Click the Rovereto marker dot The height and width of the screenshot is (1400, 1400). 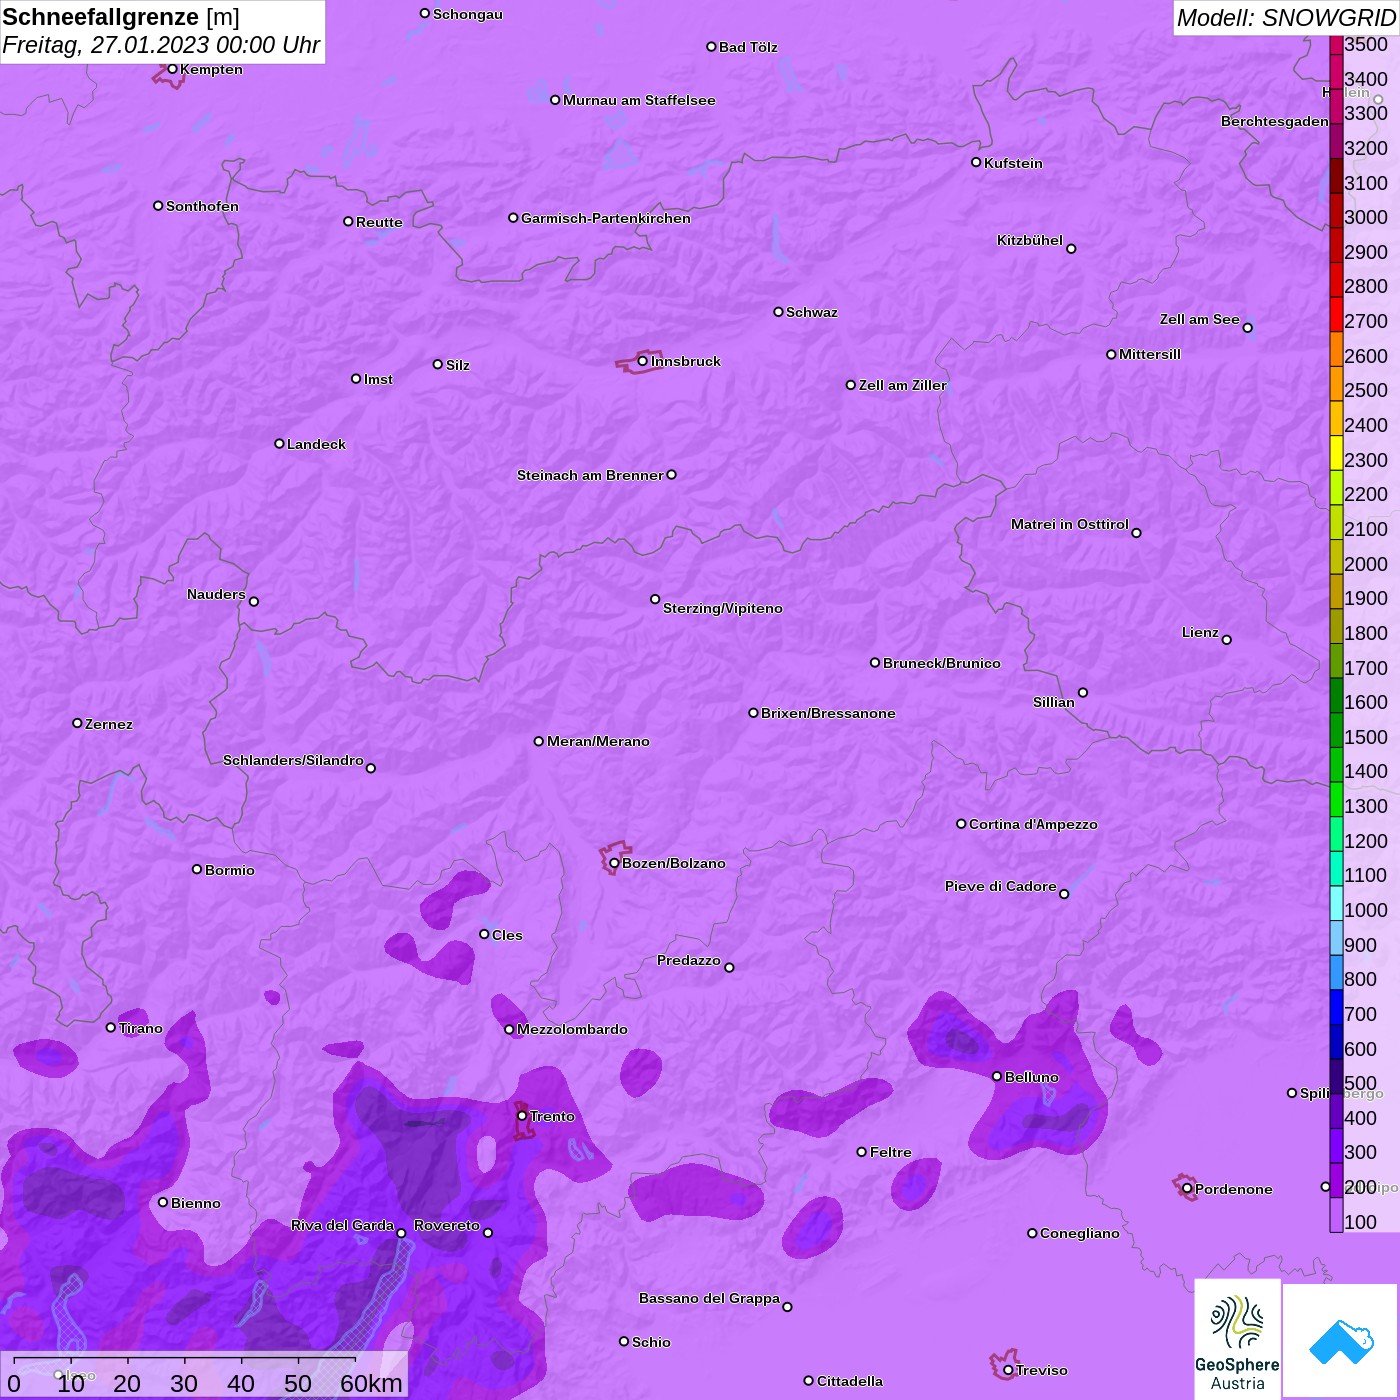tap(488, 1232)
